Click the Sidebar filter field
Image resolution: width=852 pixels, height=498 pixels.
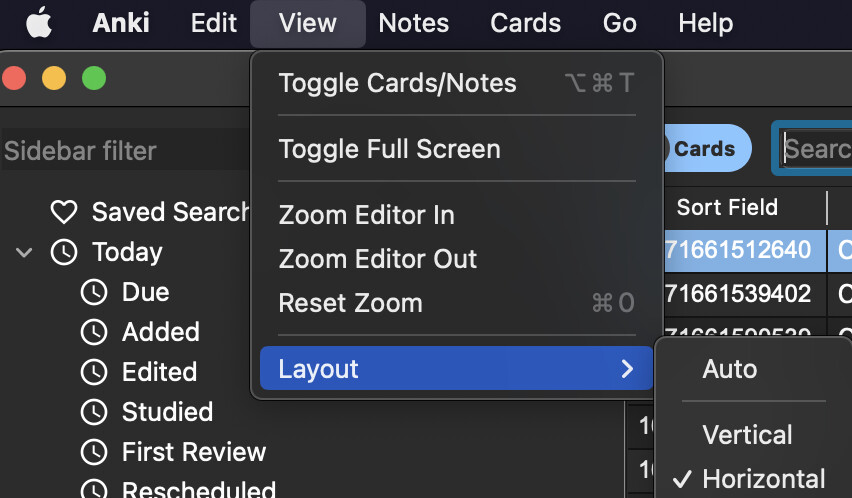120,151
